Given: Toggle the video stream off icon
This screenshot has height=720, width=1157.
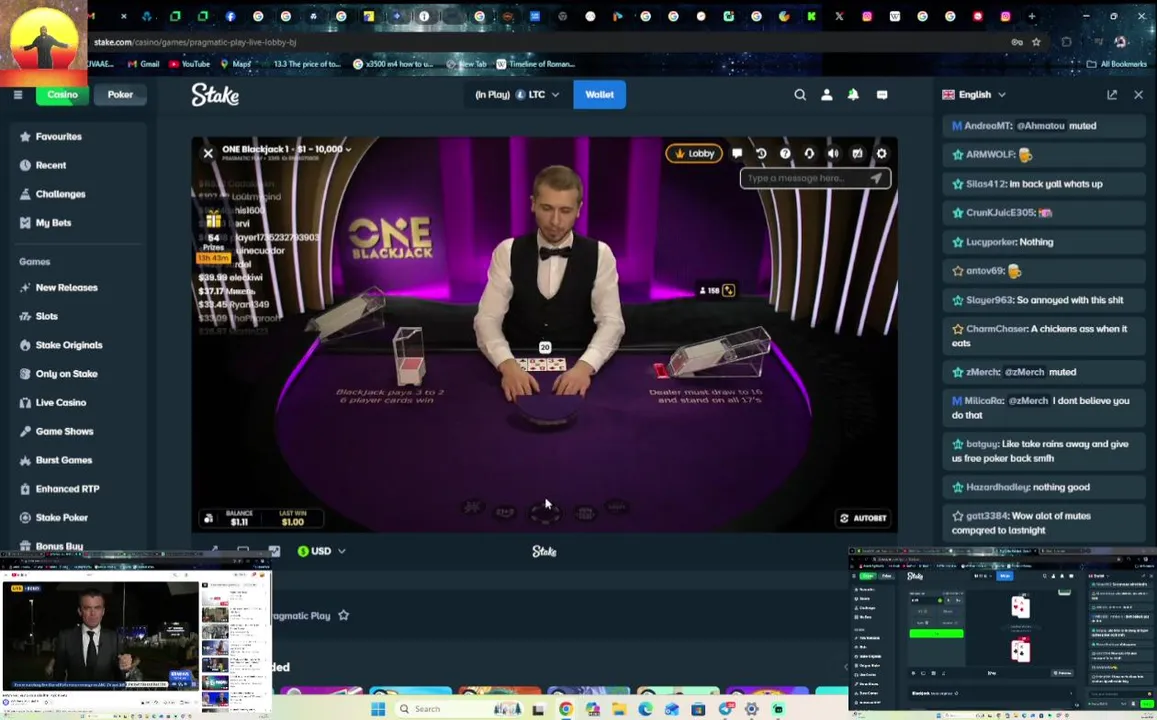Looking at the screenshot, I should click(857, 153).
